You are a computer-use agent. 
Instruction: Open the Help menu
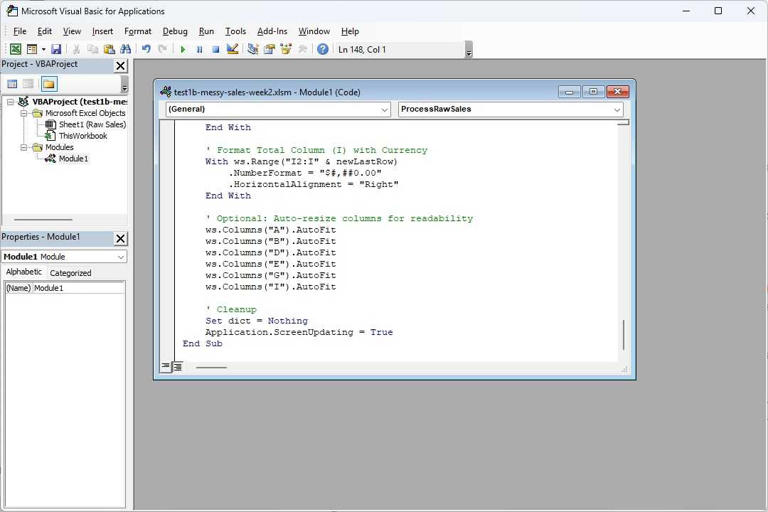point(350,31)
